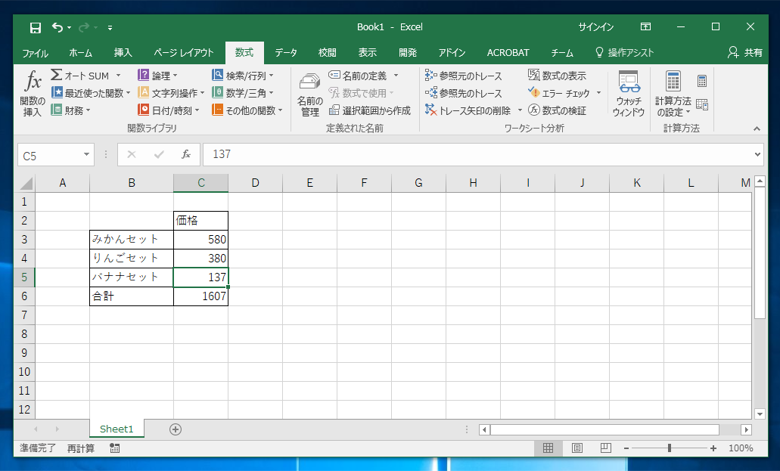780x471 pixels.
Task: Click the Calculate Sheet icon
Action: [x=702, y=104]
